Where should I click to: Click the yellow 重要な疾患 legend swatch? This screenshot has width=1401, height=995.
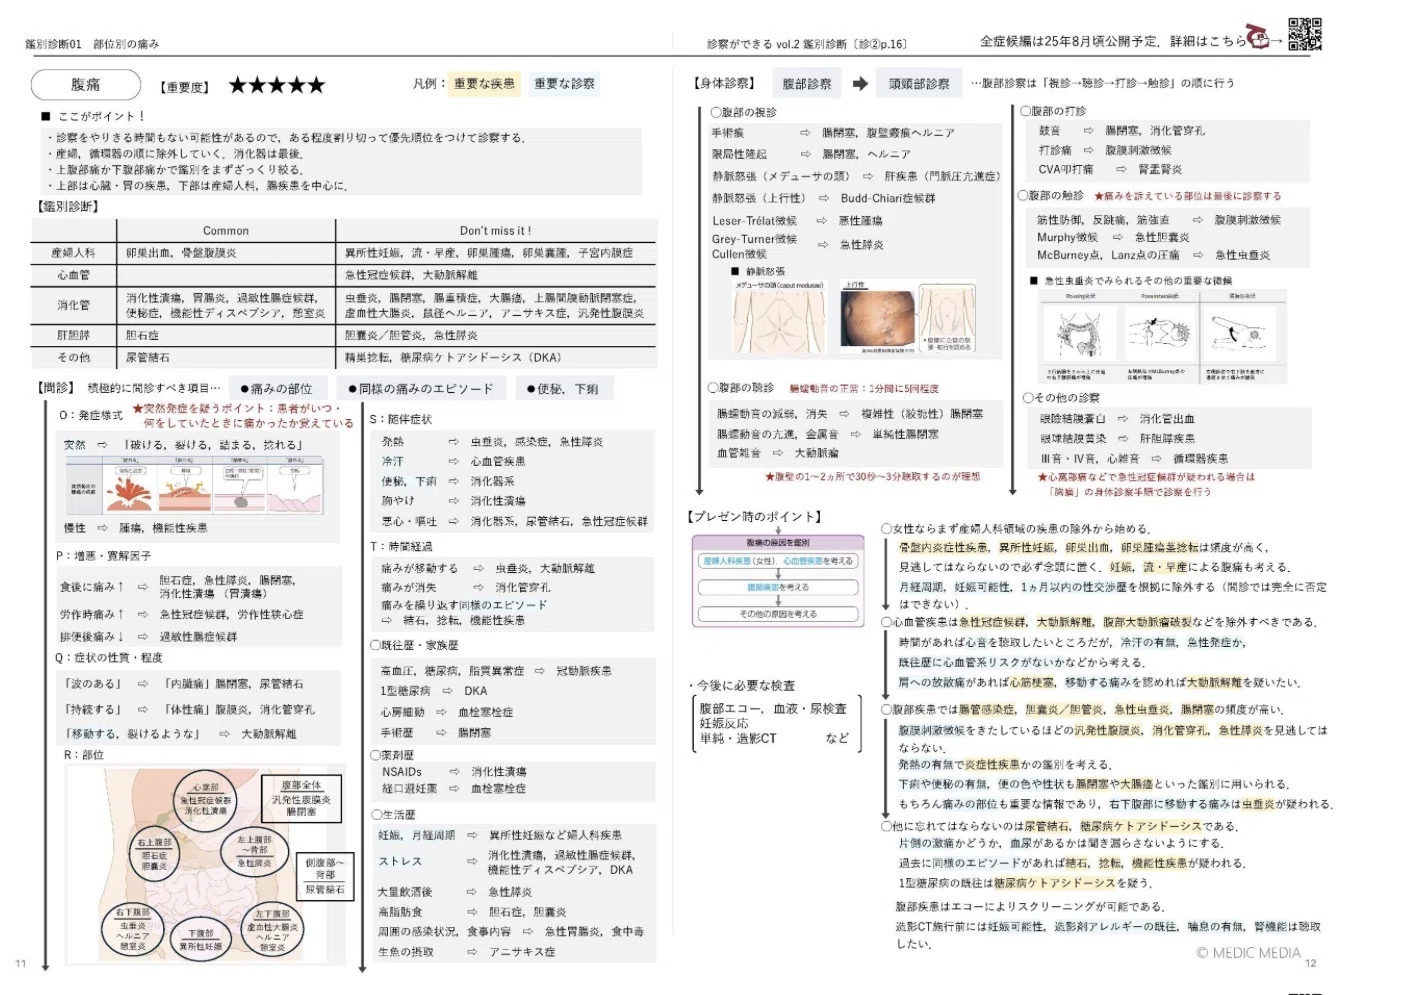pyautogui.click(x=484, y=84)
